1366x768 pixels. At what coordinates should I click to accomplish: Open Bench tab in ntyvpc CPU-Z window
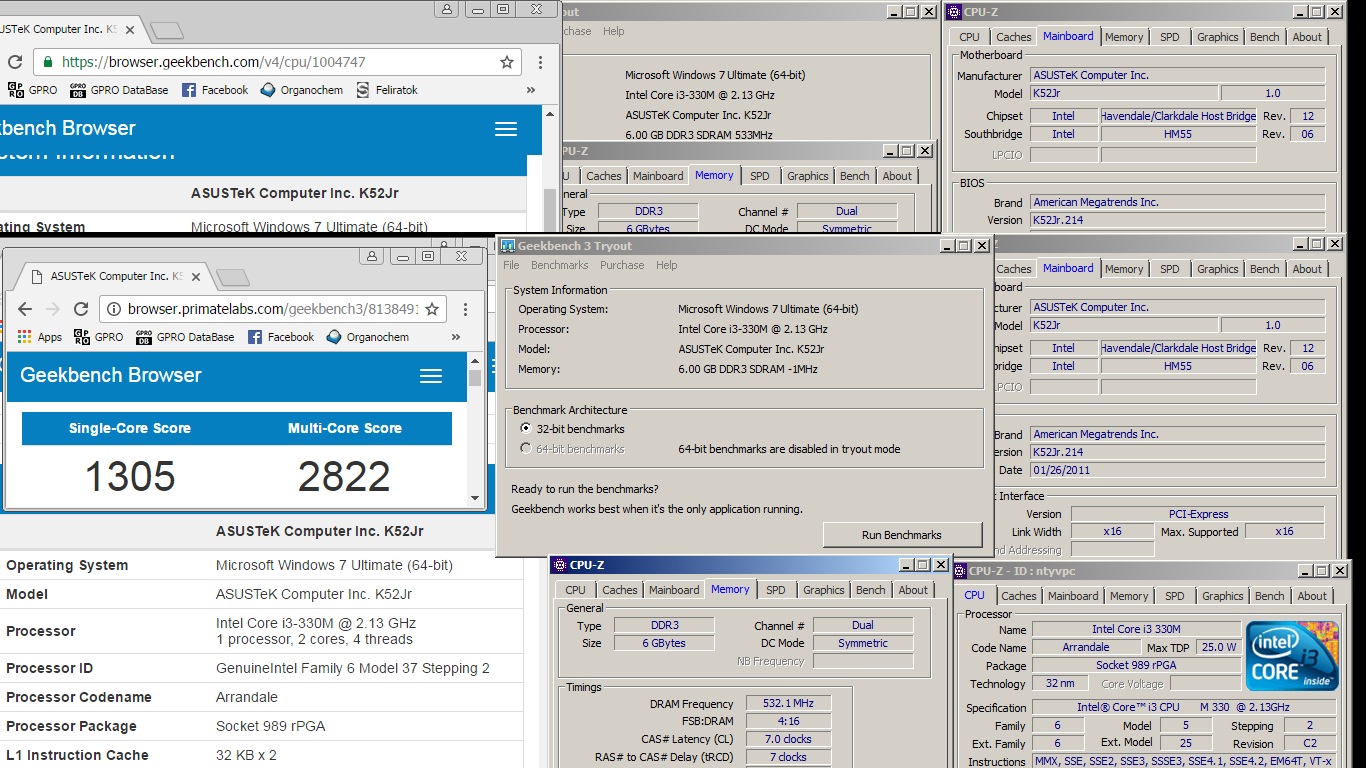click(1270, 596)
